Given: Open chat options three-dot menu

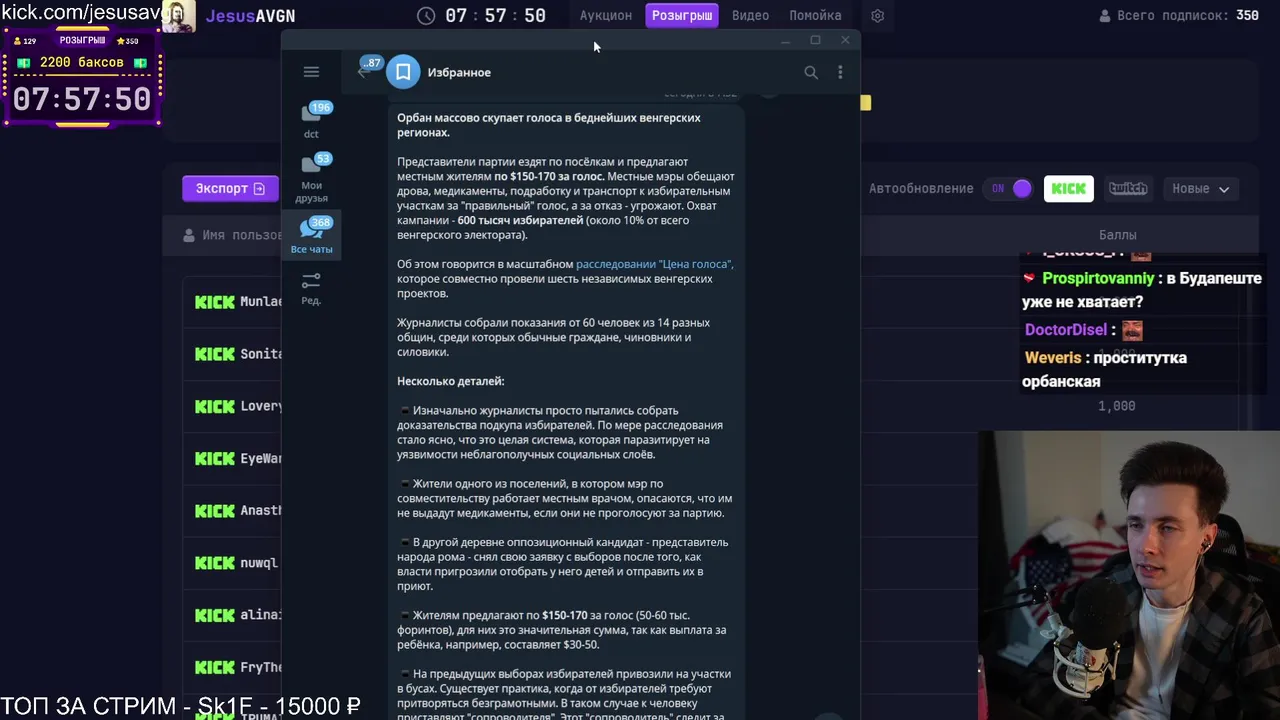Looking at the screenshot, I should tap(840, 72).
